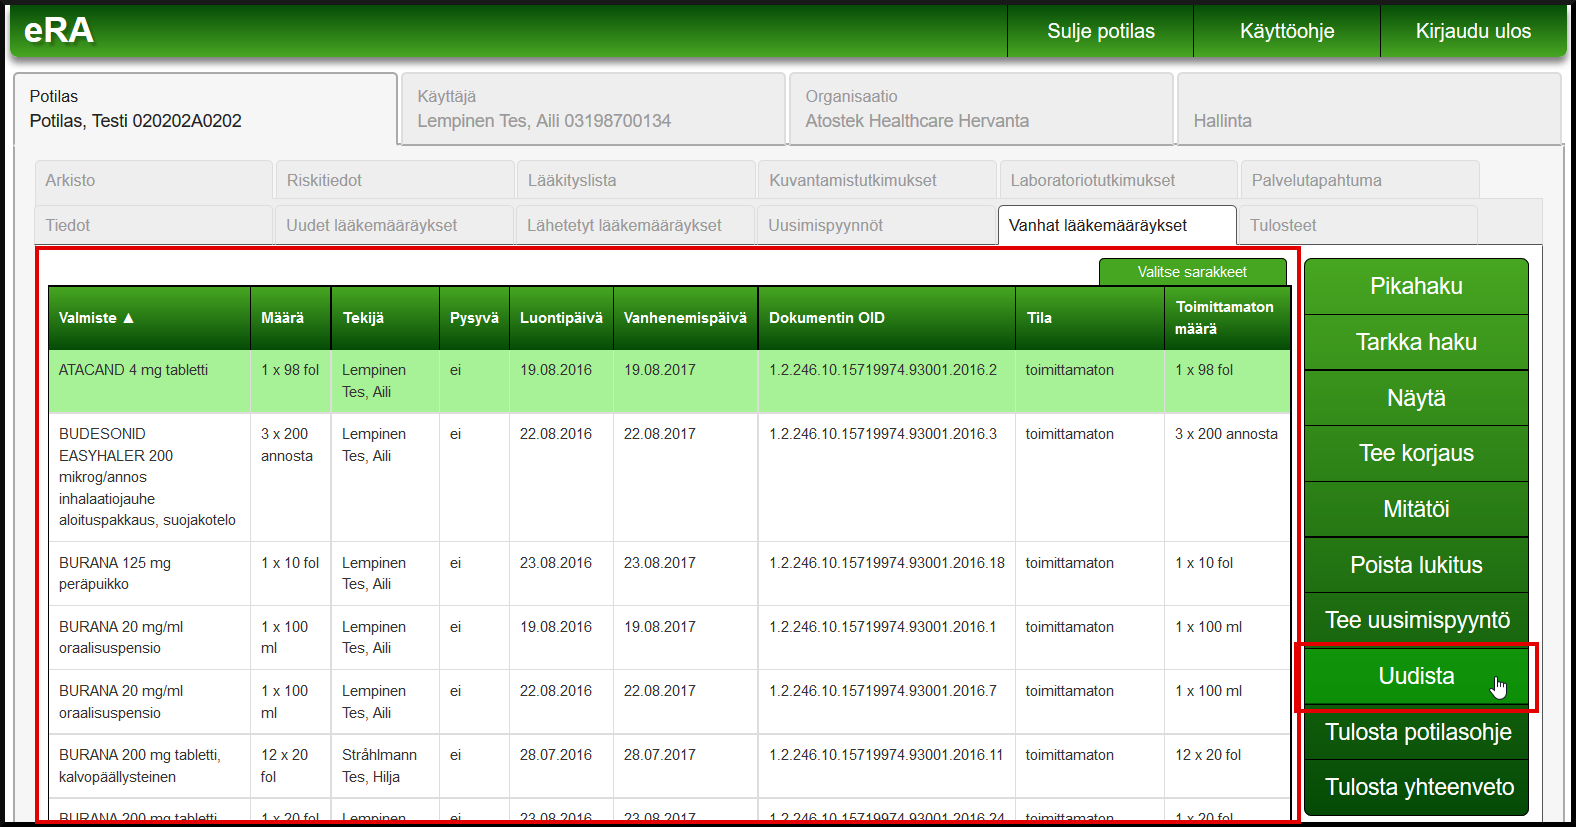Image resolution: width=1576 pixels, height=827 pixels.
Task: Sort by the Tekijä column header
Action: (385, 318)
